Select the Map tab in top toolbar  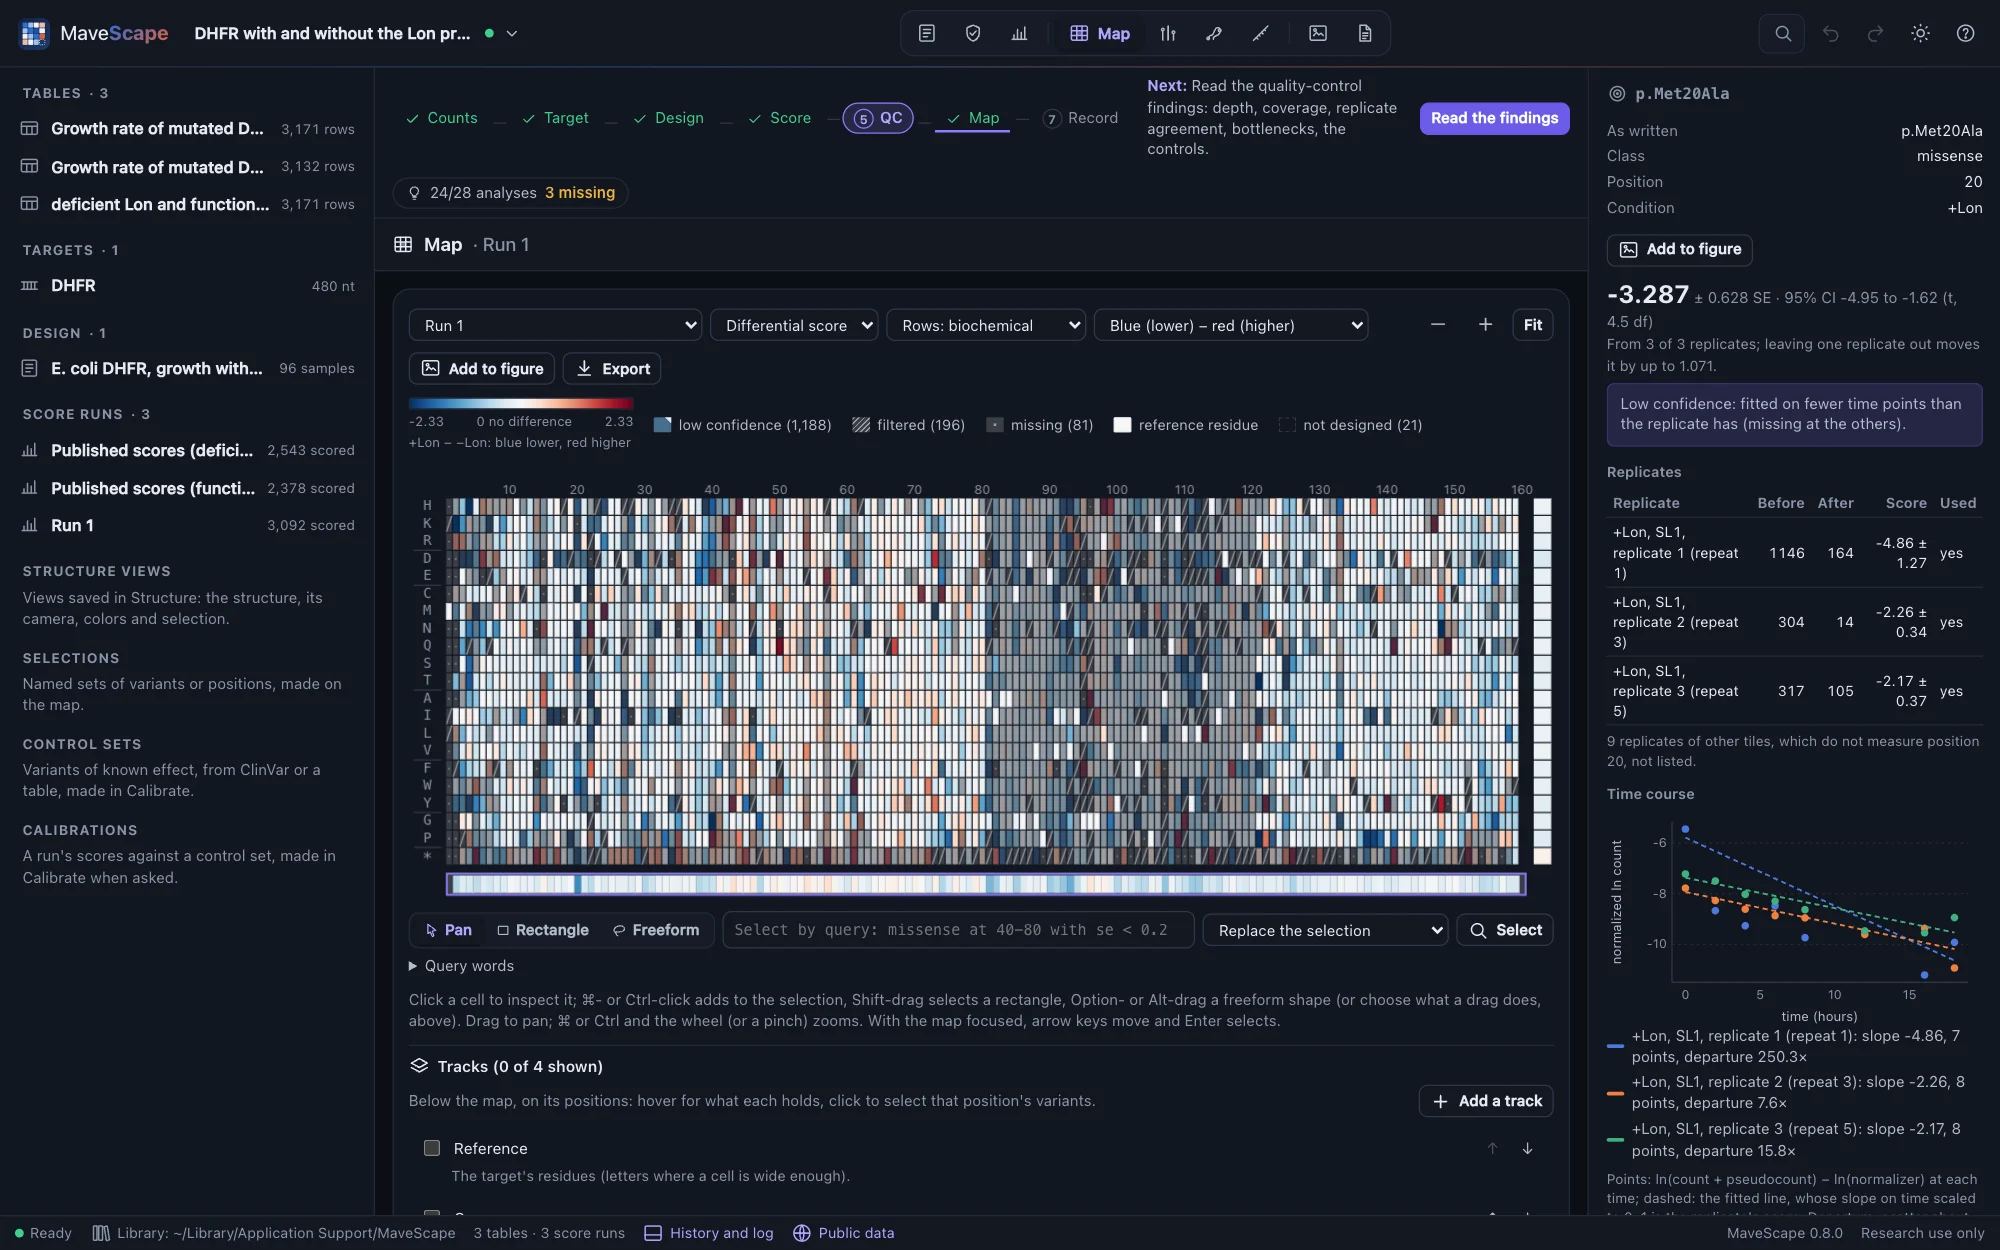1100,33
